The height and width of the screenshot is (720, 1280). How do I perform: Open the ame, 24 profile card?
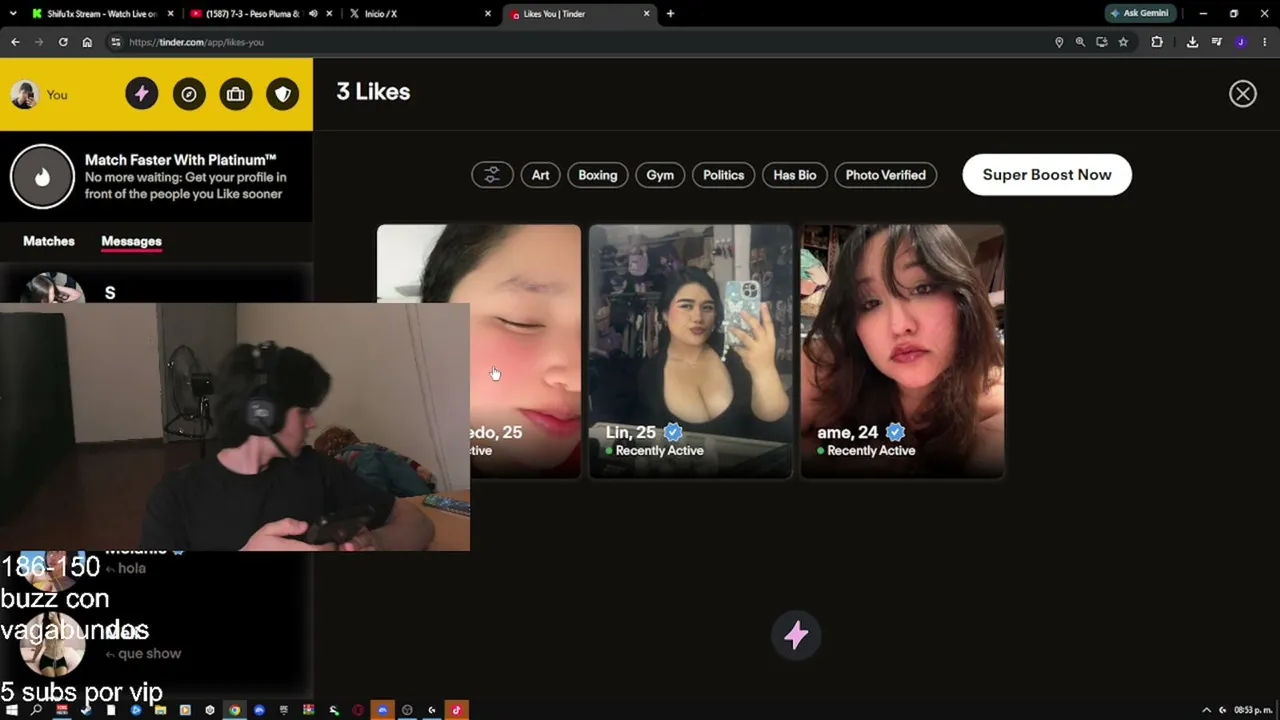click(x=903, y=351)
